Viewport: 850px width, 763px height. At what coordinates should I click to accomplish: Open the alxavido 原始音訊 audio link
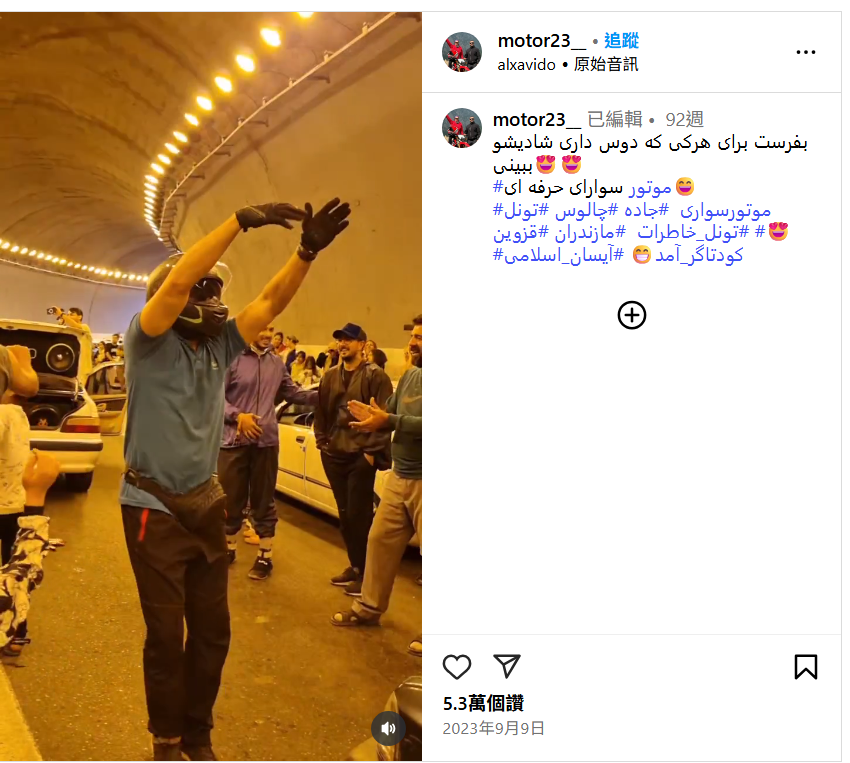pyautogui.click(x=568, y=64)
